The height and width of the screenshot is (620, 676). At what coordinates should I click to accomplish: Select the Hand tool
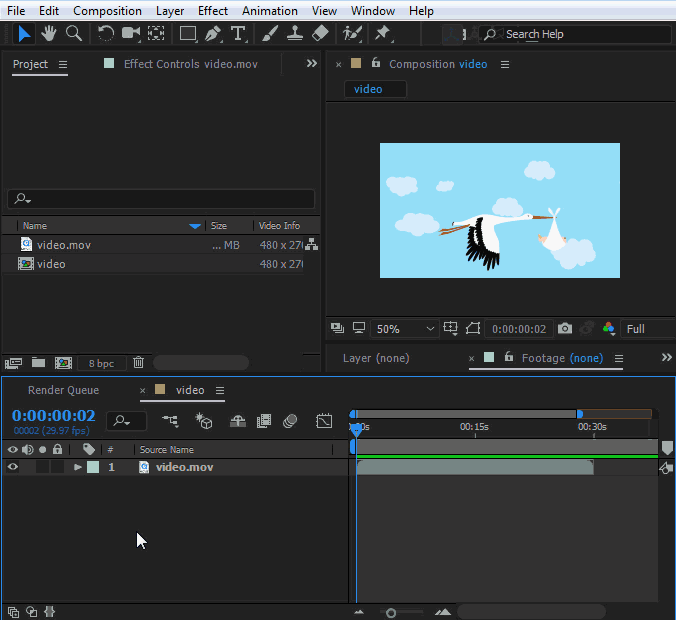[x=49, y=34]
